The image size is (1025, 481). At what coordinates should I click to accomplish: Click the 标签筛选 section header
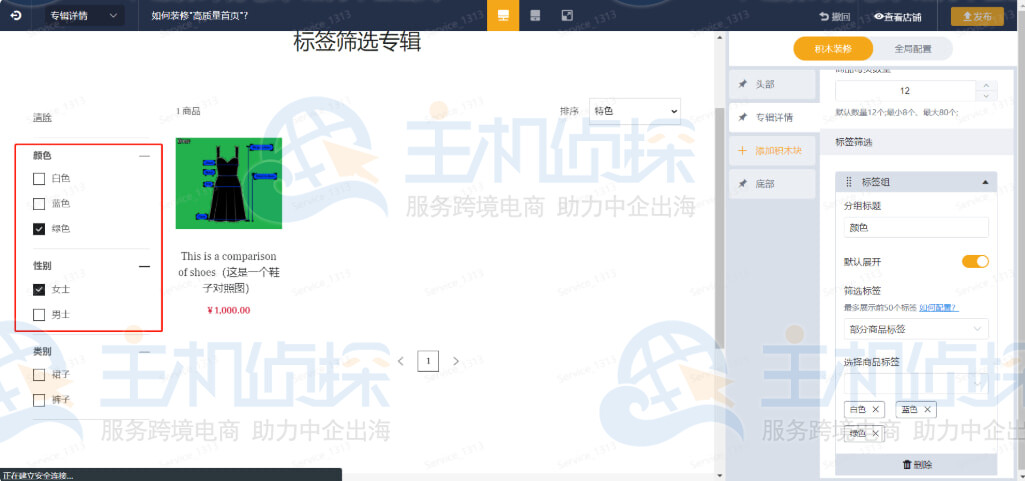point(855,142)
